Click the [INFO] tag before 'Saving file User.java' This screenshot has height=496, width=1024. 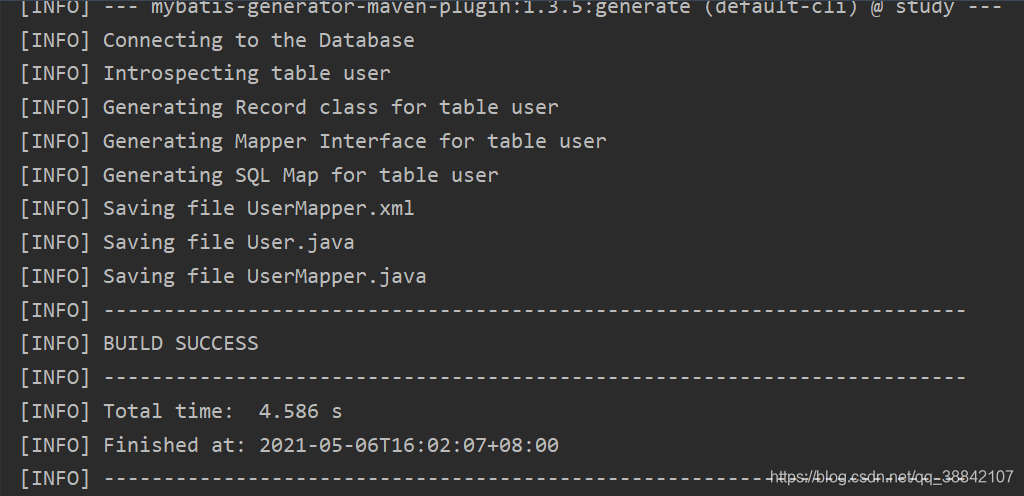pyautogui.click(x=55, y=243)
